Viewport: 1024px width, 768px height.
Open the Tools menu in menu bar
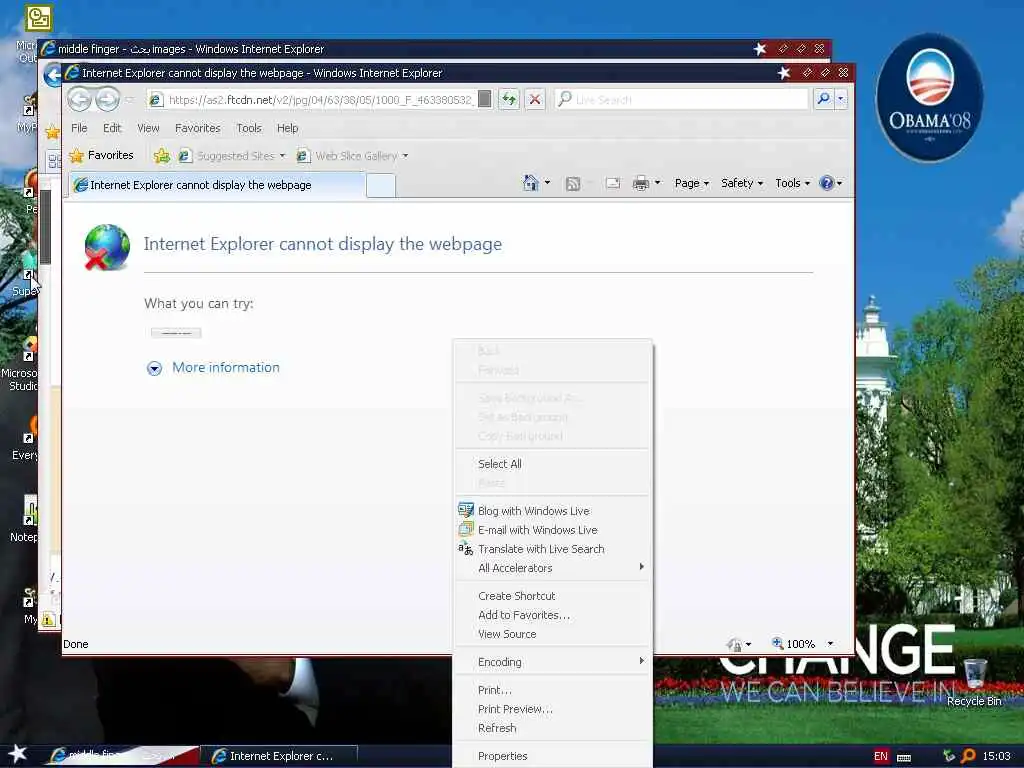pyautogui.click(x=249, y=128)
